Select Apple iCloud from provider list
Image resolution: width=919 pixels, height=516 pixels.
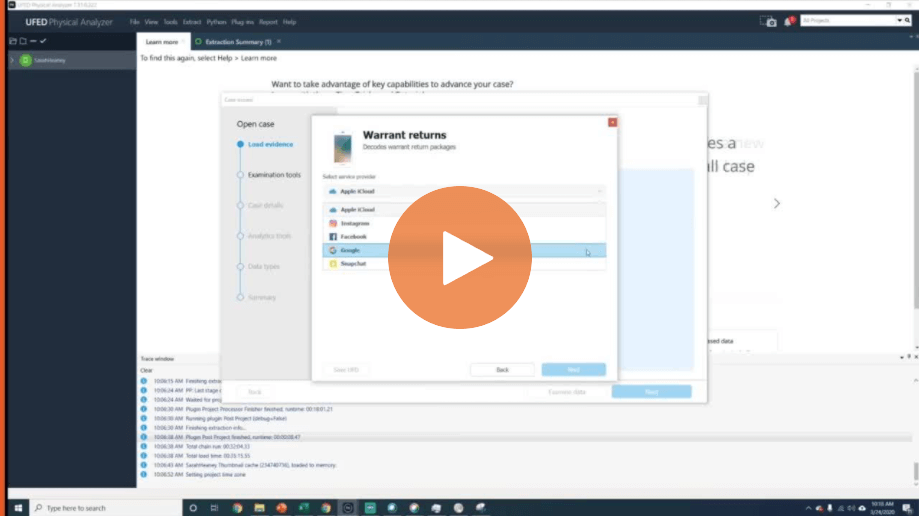[x=464, y=209]
